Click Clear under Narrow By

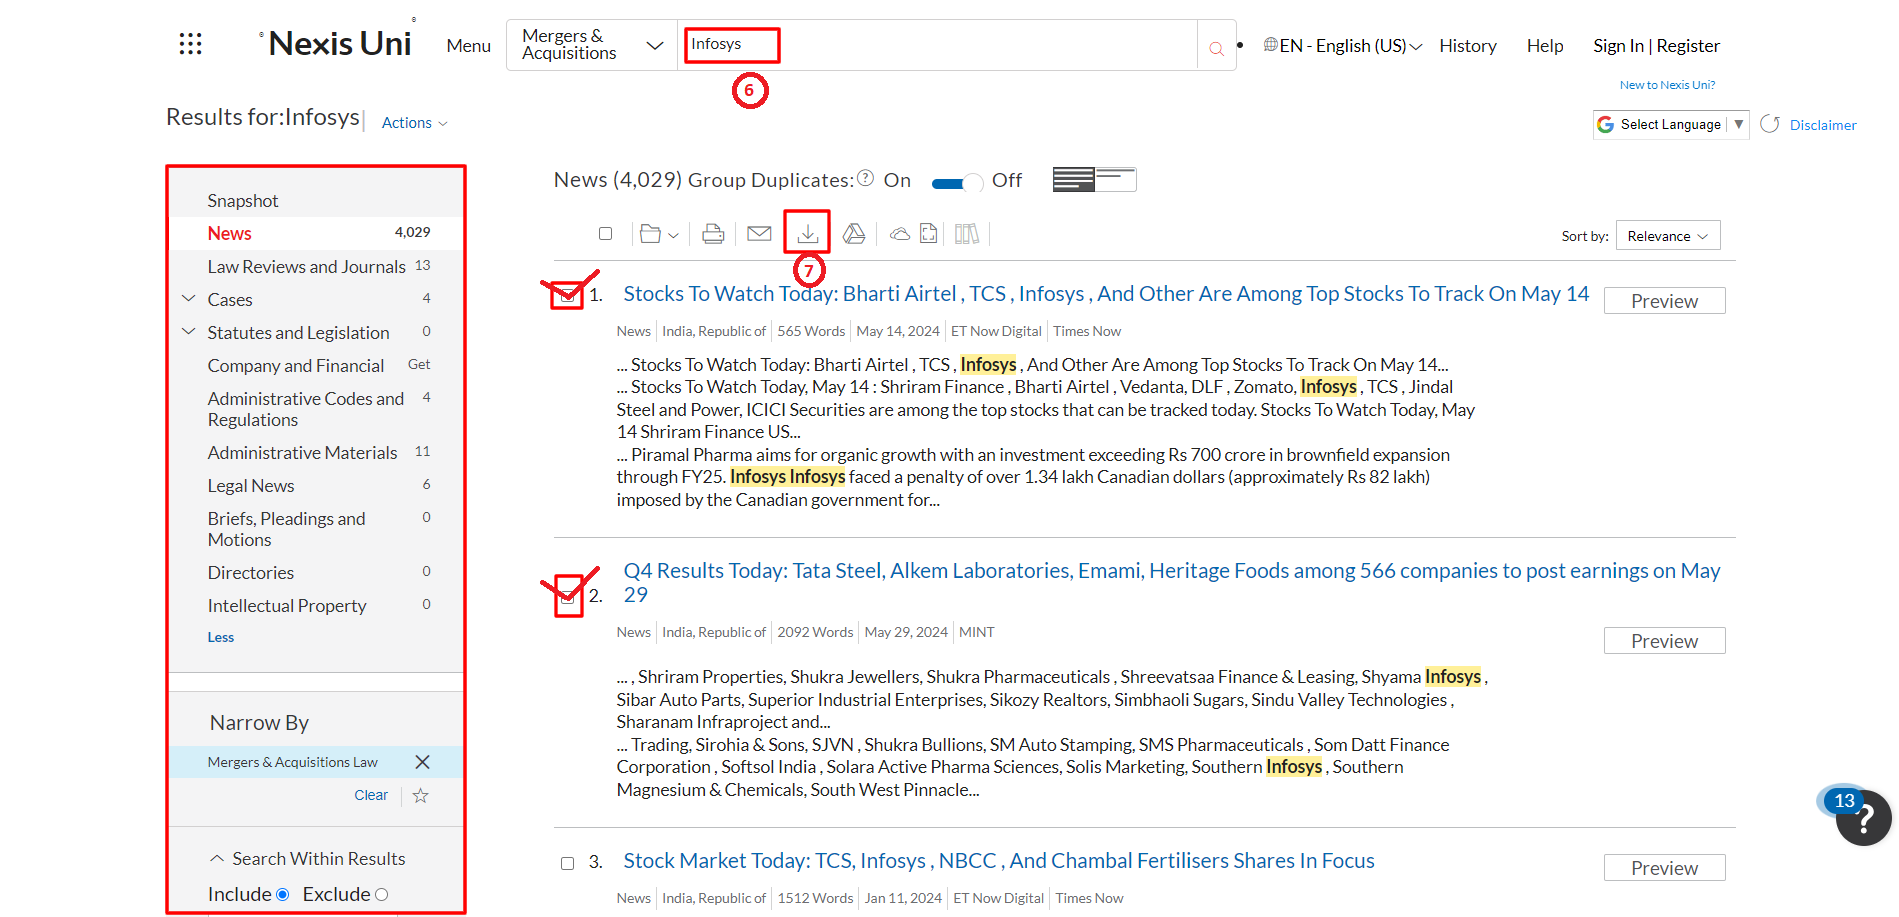371,796
